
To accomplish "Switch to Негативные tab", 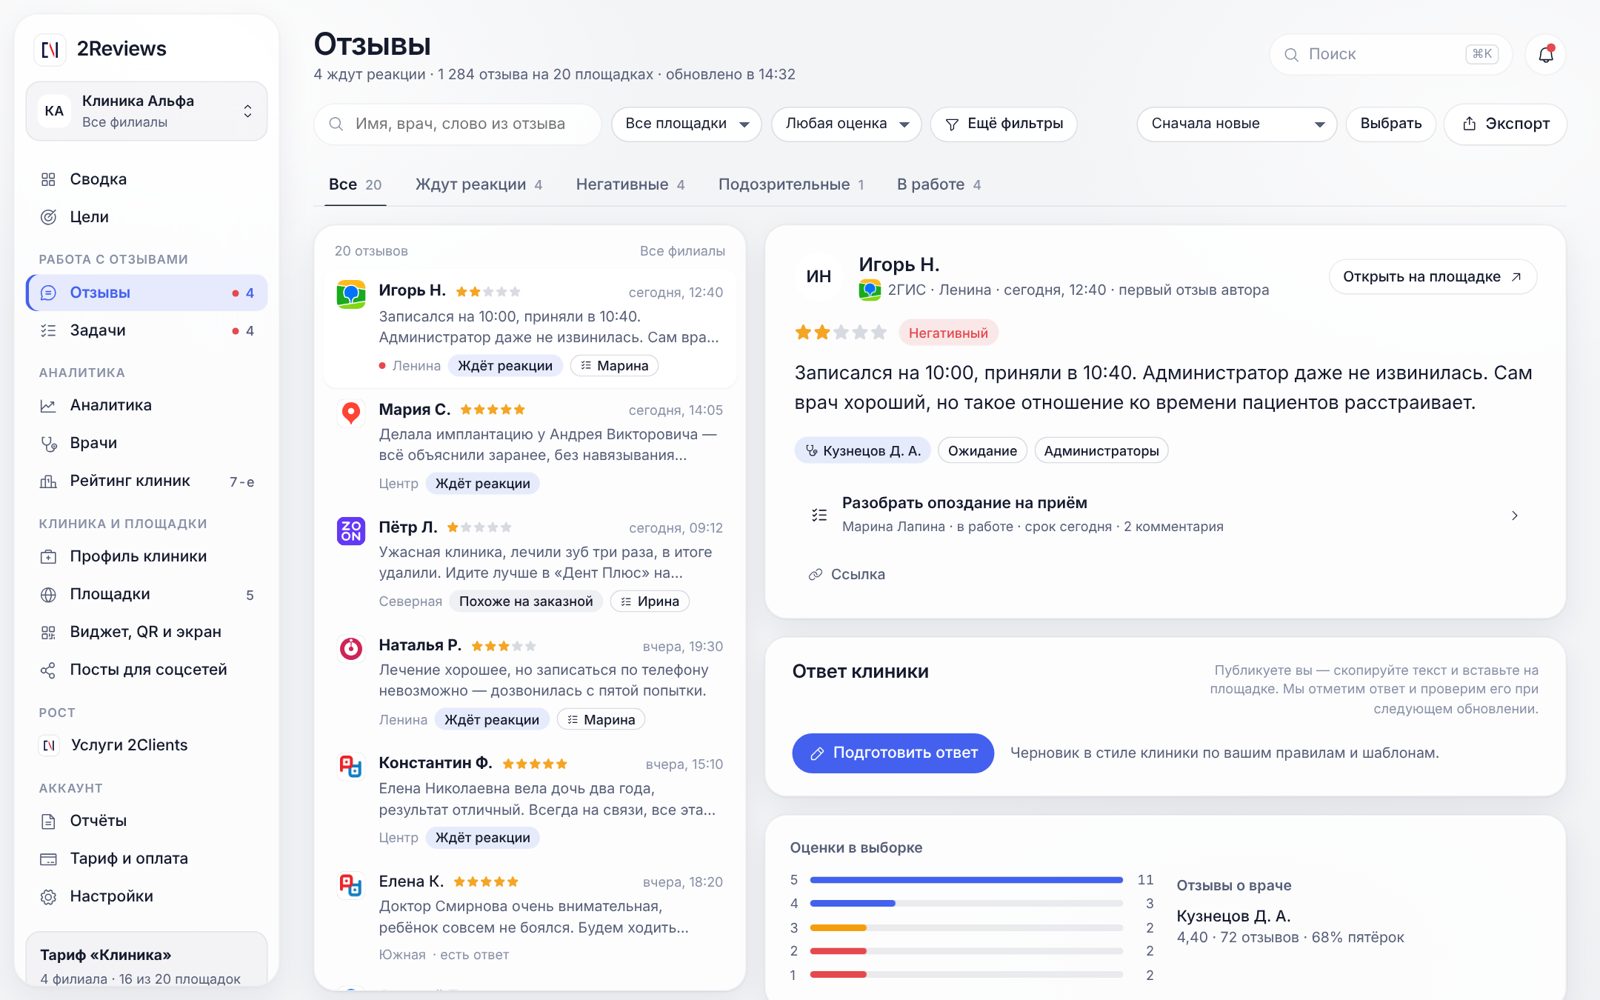I will (630, 184).
